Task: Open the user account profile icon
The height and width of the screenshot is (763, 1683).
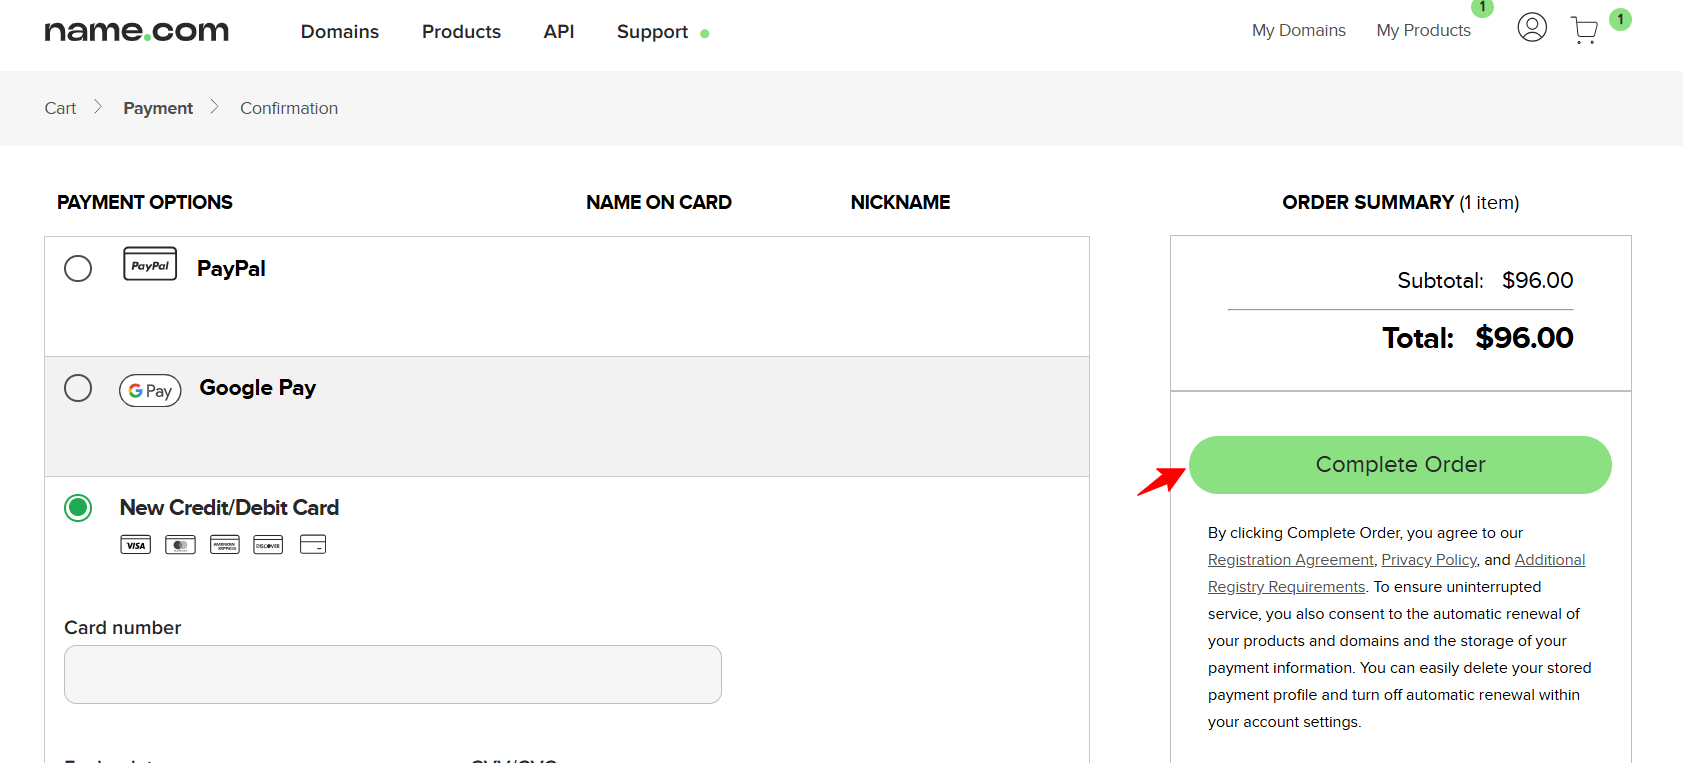Action: [1532, 27]
